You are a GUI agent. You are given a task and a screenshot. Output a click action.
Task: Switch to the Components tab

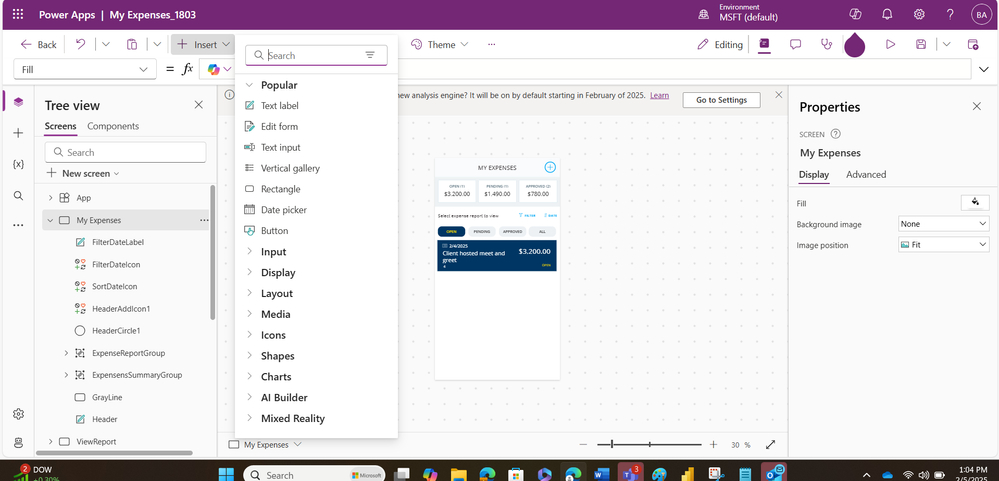113,126
